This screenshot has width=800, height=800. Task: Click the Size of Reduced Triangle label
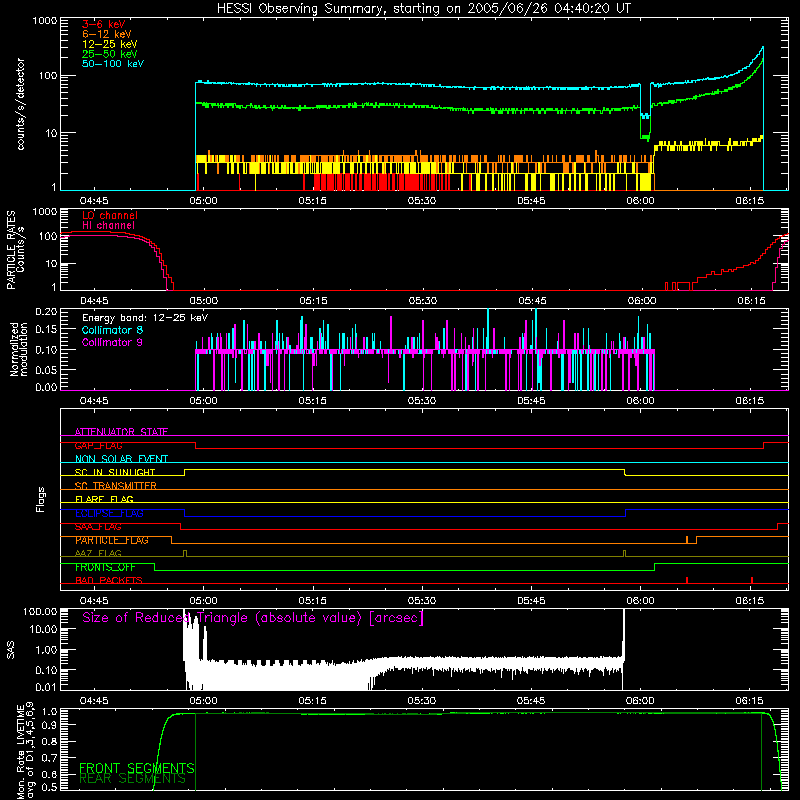click(x=253, y=618)
